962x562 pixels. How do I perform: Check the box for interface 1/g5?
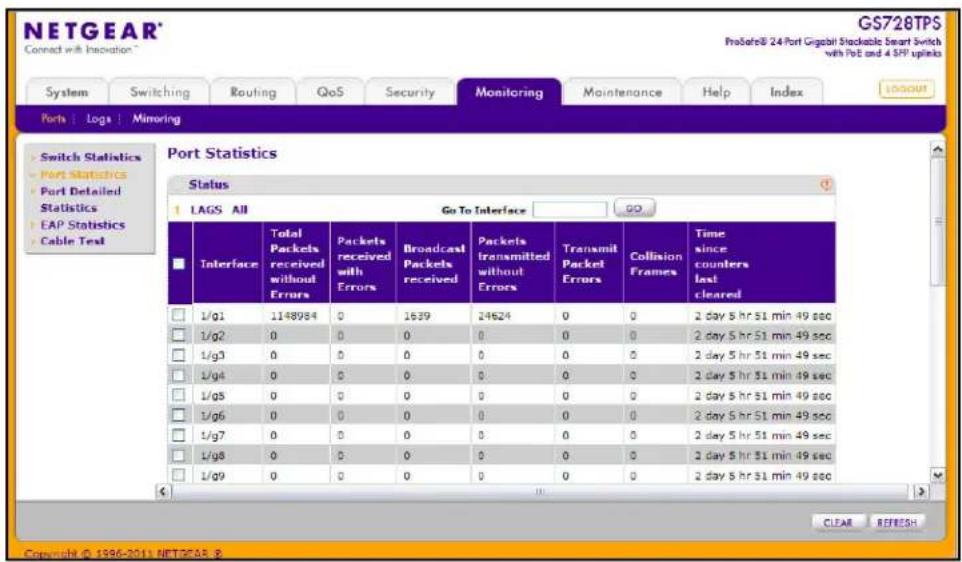(179, 395)
